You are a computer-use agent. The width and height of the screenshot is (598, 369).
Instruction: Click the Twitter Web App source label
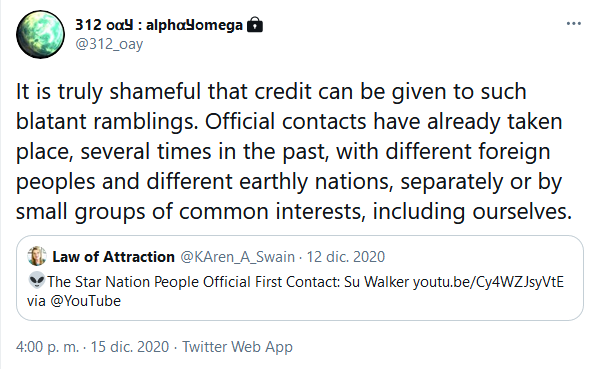click(237, 347)
